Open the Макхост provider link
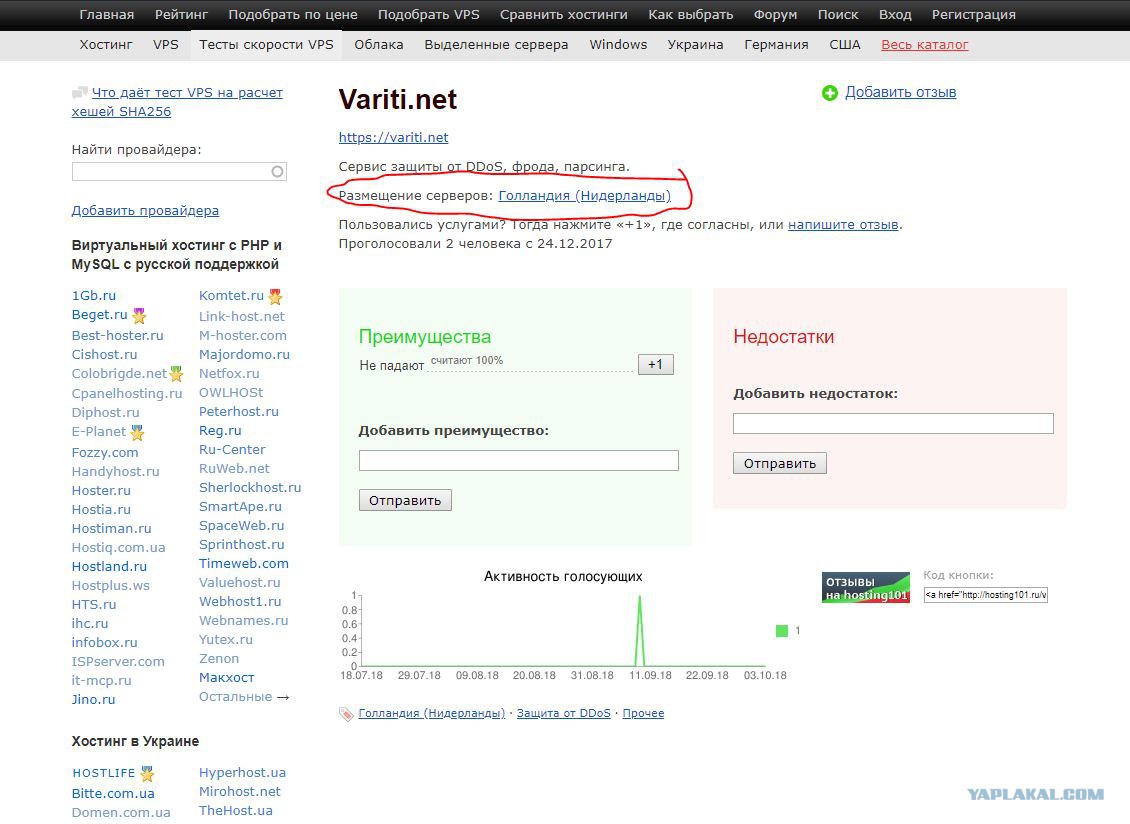1130x824 pixels. point(226,678)
